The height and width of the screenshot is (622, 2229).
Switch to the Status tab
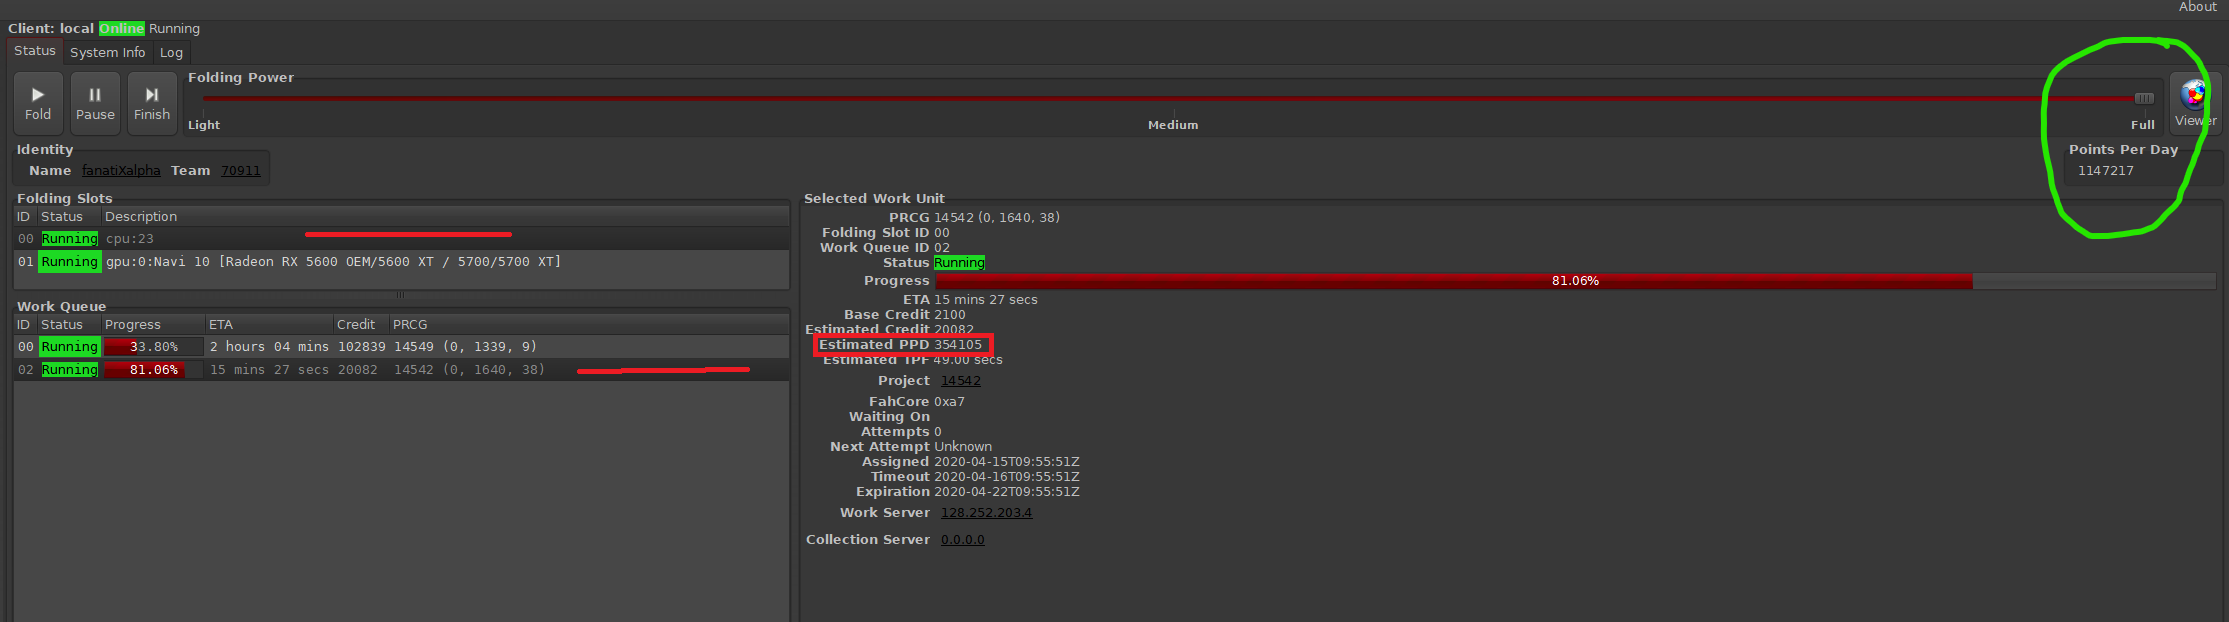pyautogui.click(x=35, y=51)
